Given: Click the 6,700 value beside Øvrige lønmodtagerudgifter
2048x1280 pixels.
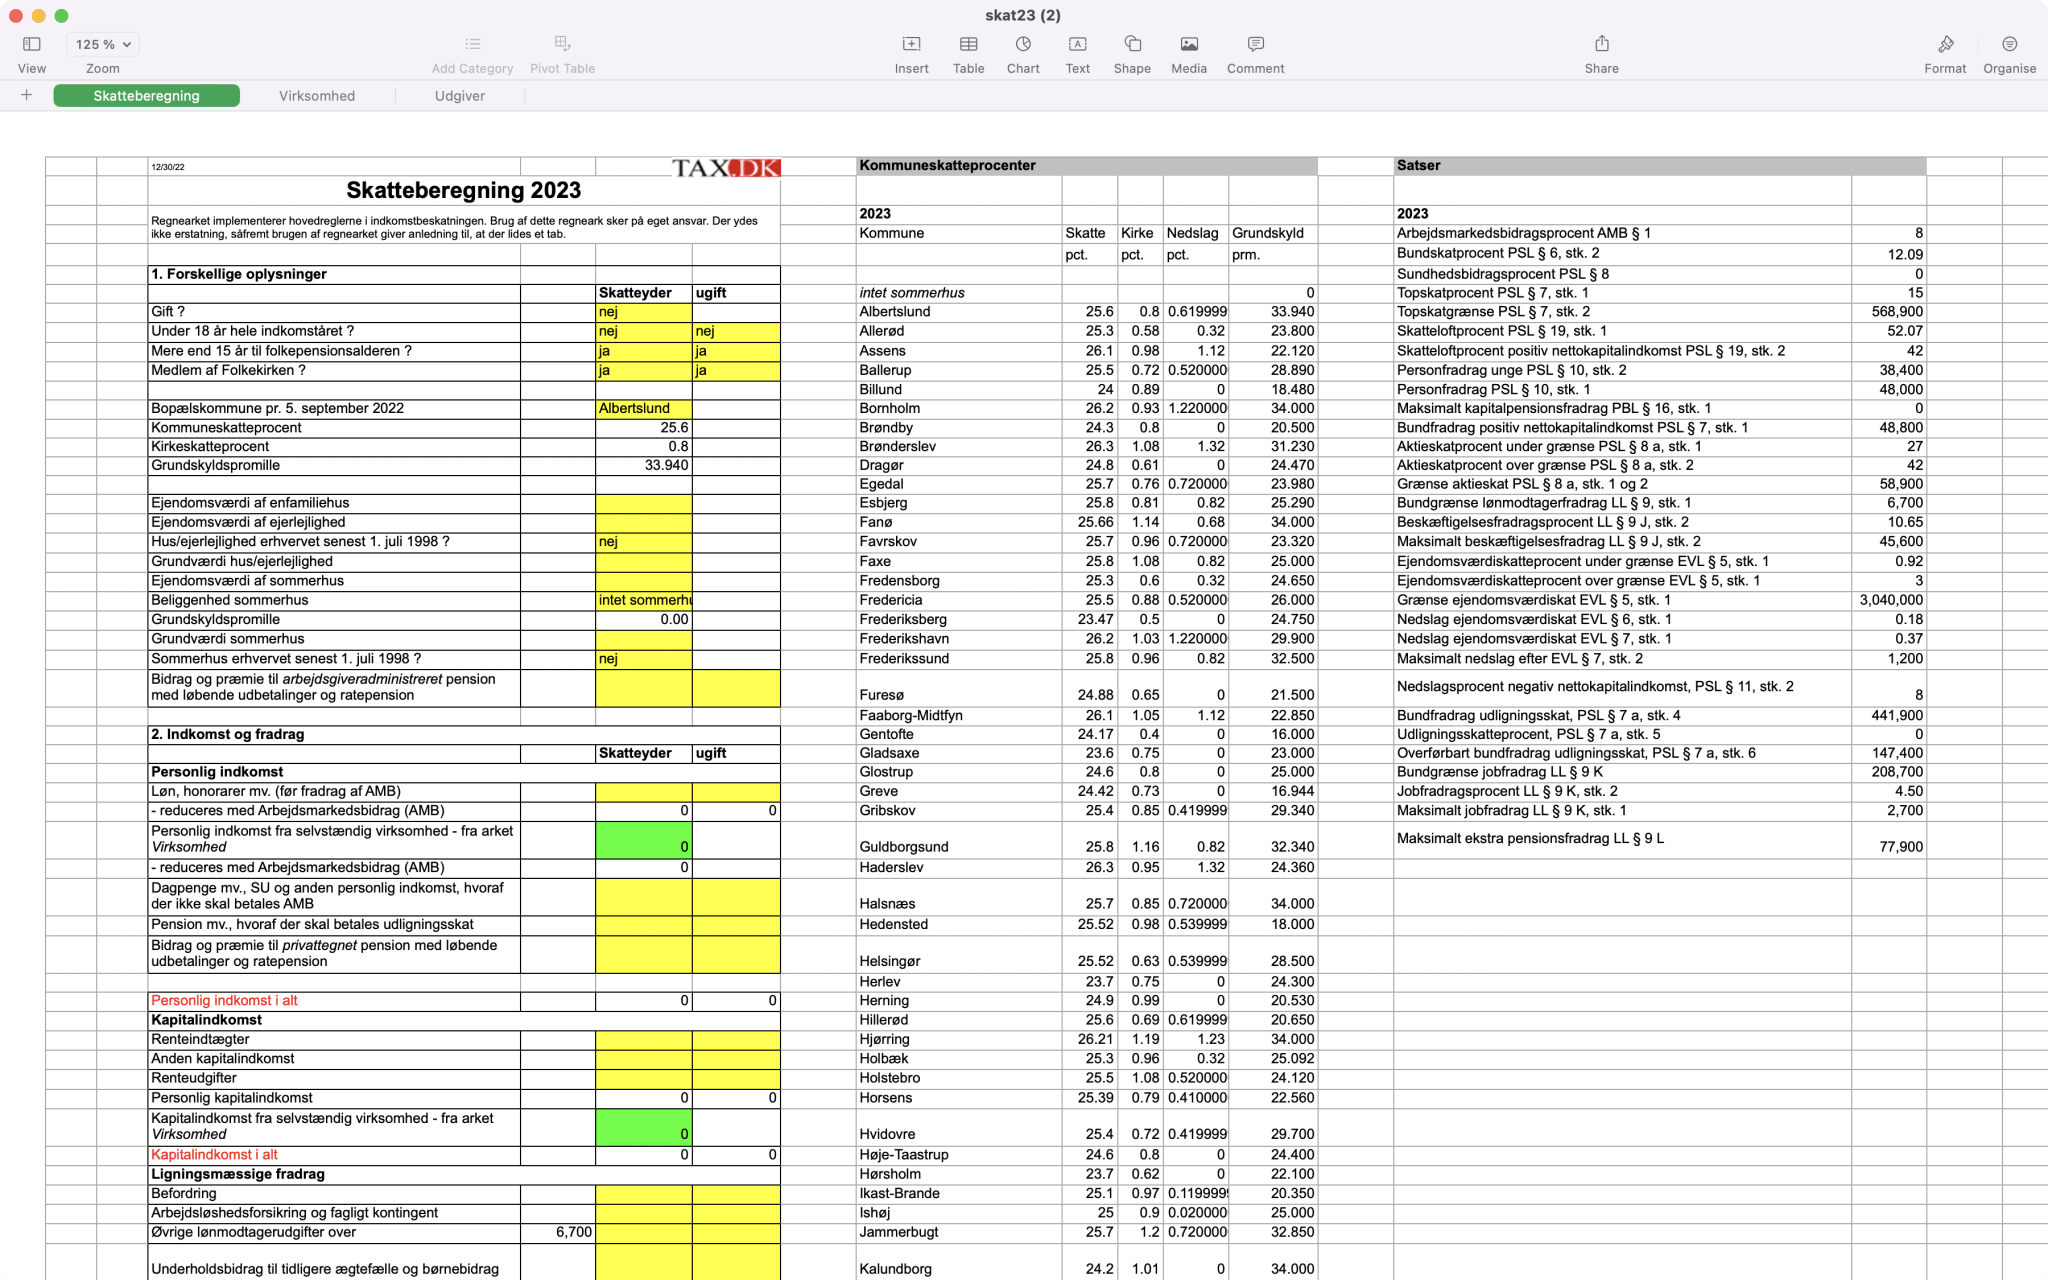Looking at the screenshot, I should tap(557, 1232).
